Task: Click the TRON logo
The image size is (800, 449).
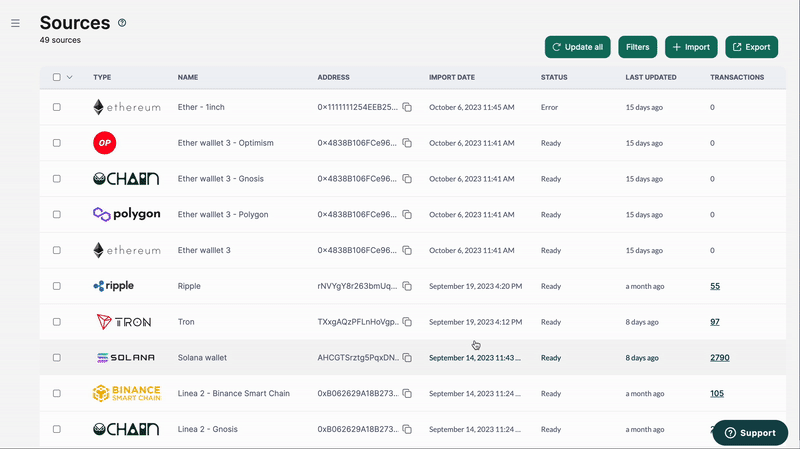Action: point(124,321)
